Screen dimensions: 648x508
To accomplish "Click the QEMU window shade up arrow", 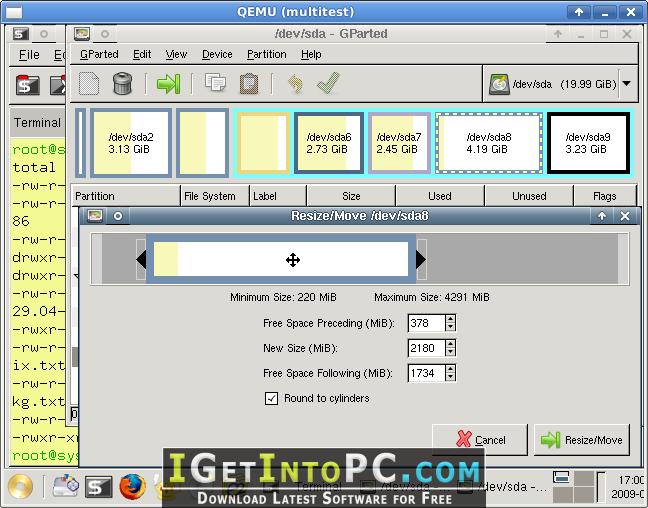I will point(579,12).
